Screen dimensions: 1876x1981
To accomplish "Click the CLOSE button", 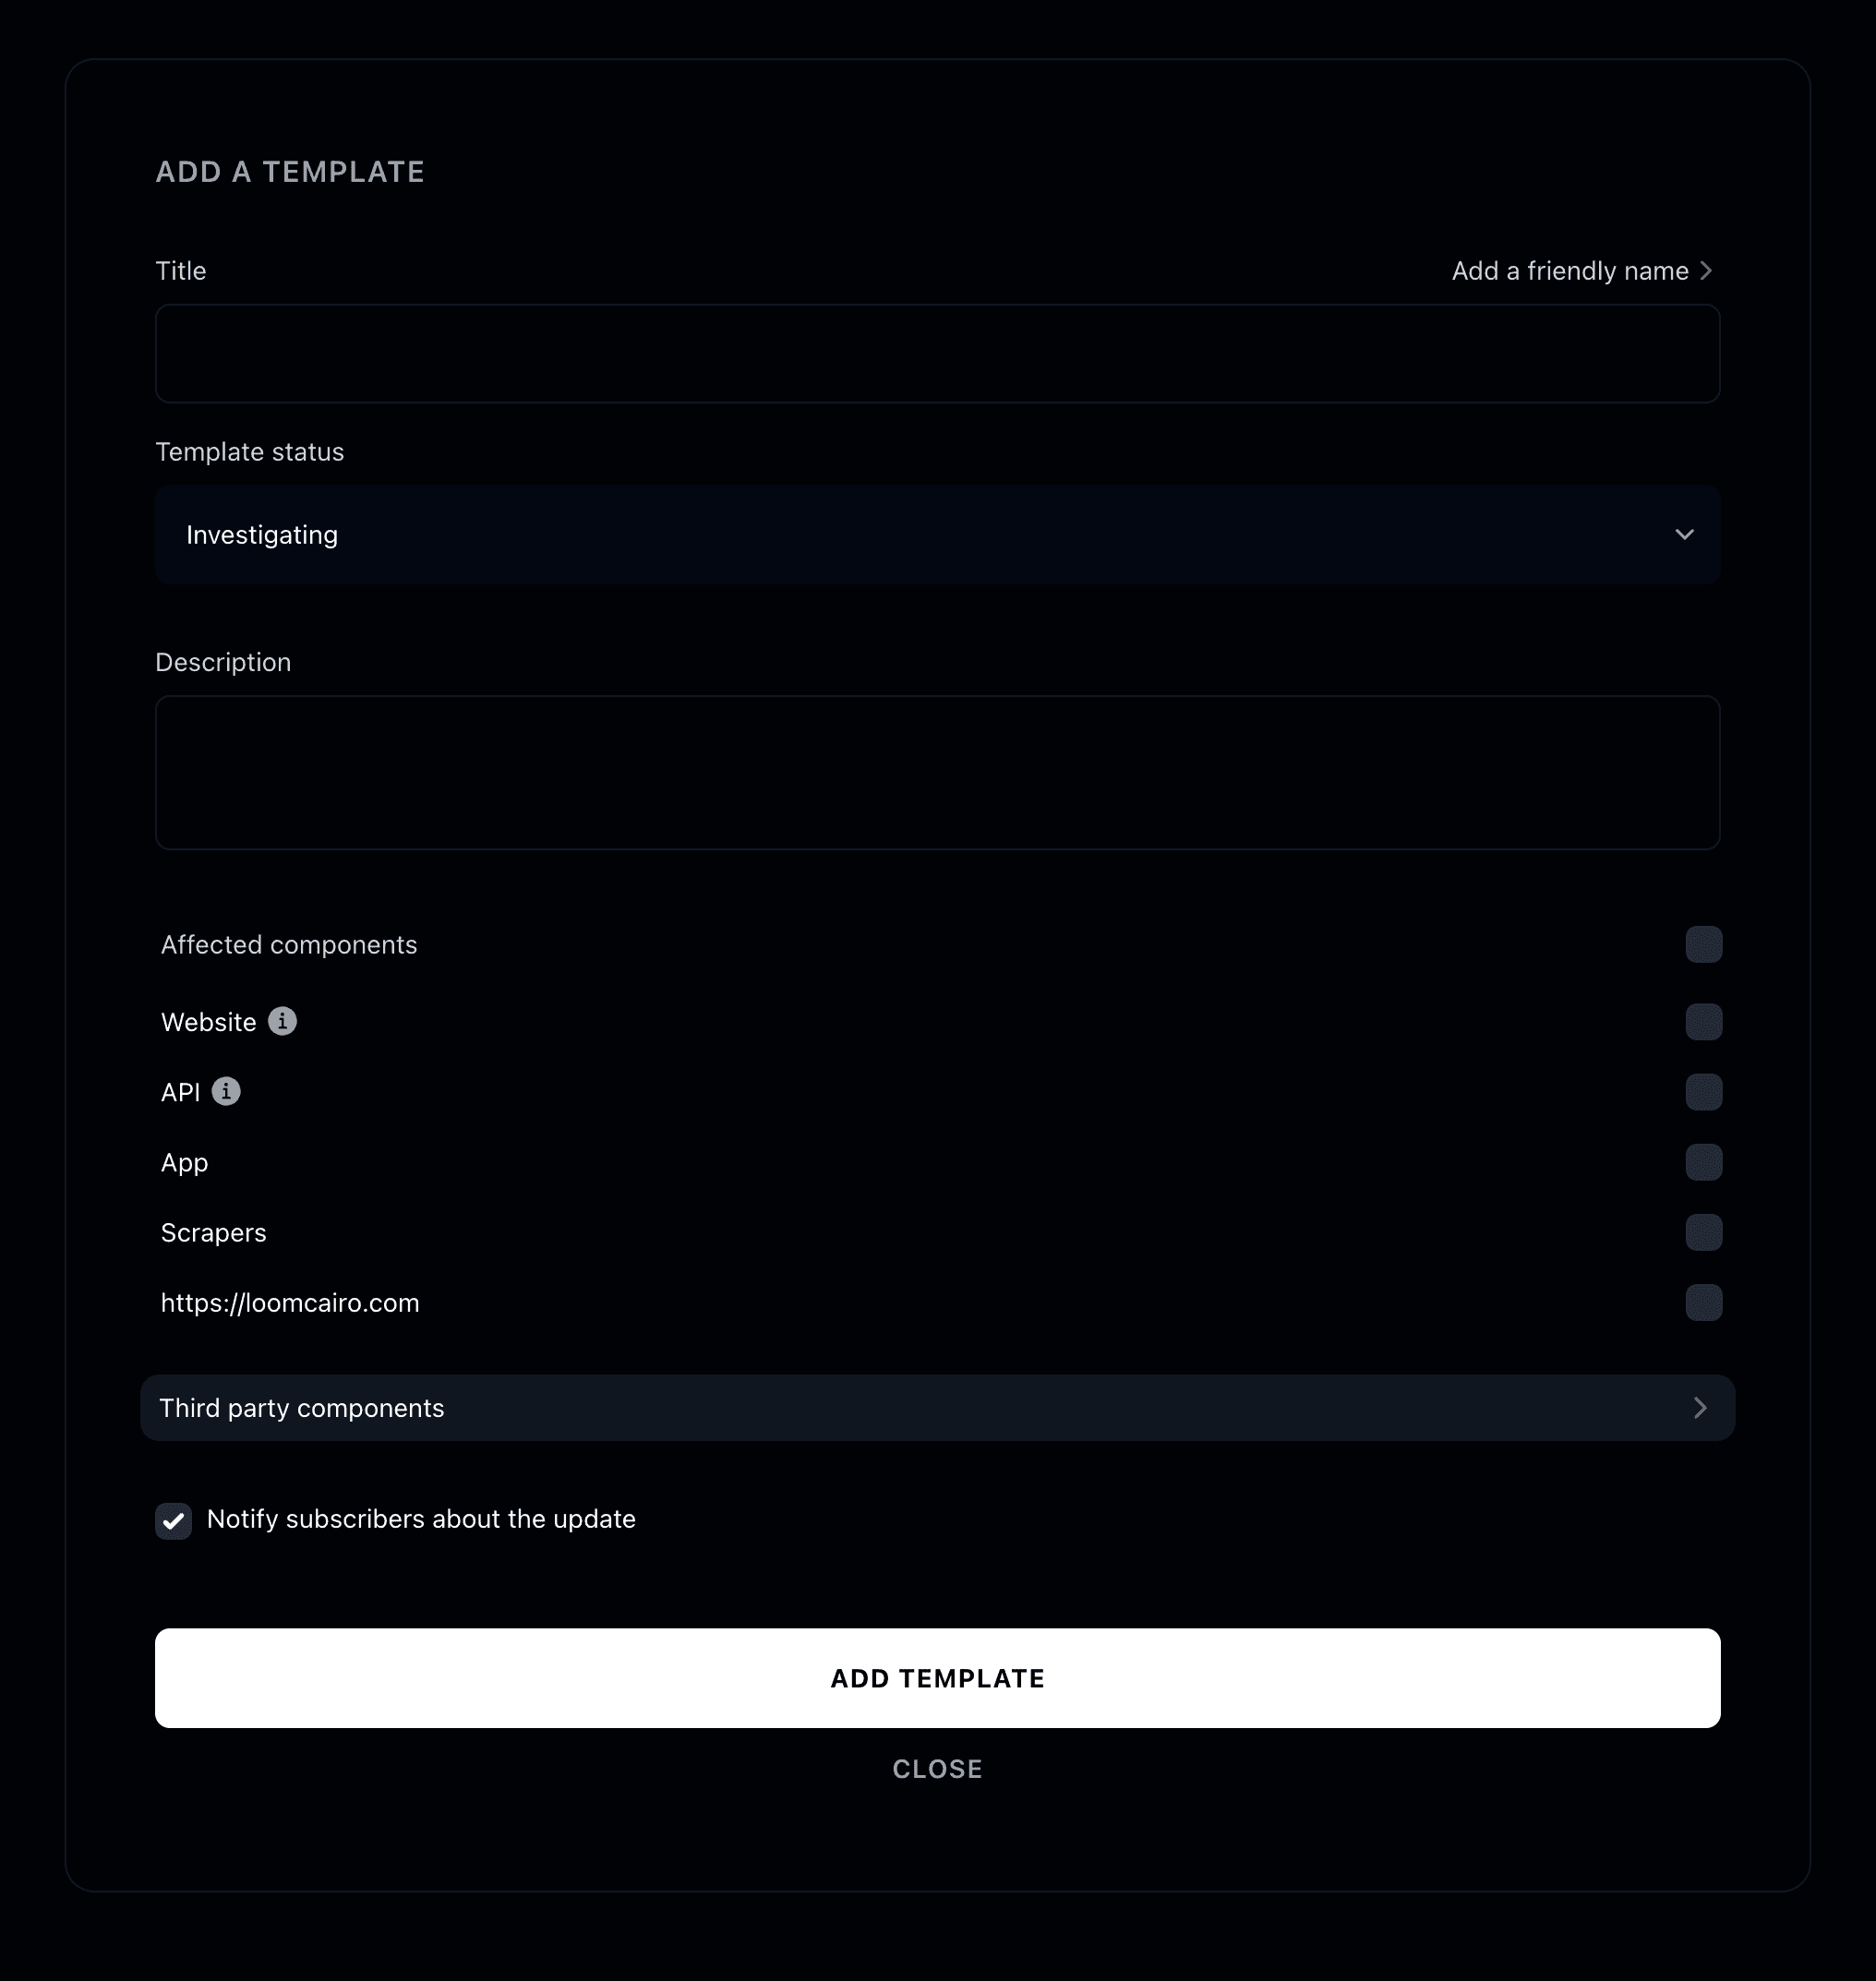I will click(938, 1770).
